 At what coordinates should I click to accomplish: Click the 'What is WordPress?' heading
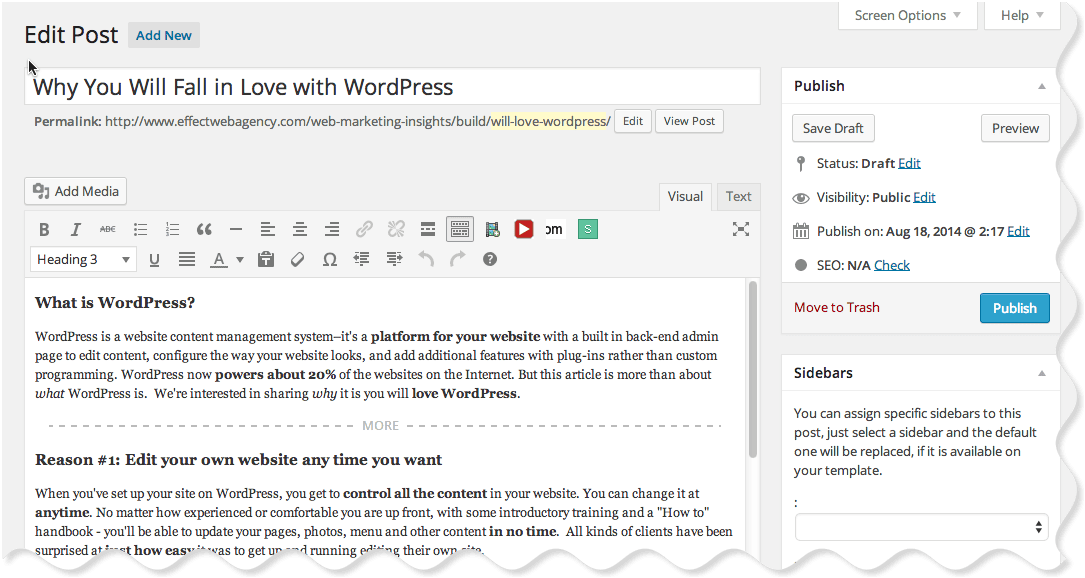115,302
